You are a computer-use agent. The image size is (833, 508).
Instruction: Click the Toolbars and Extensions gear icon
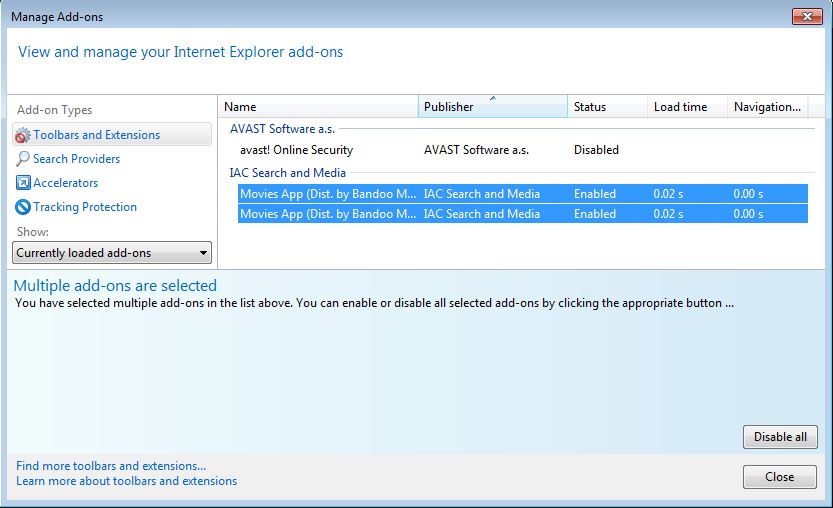[22, 136]
